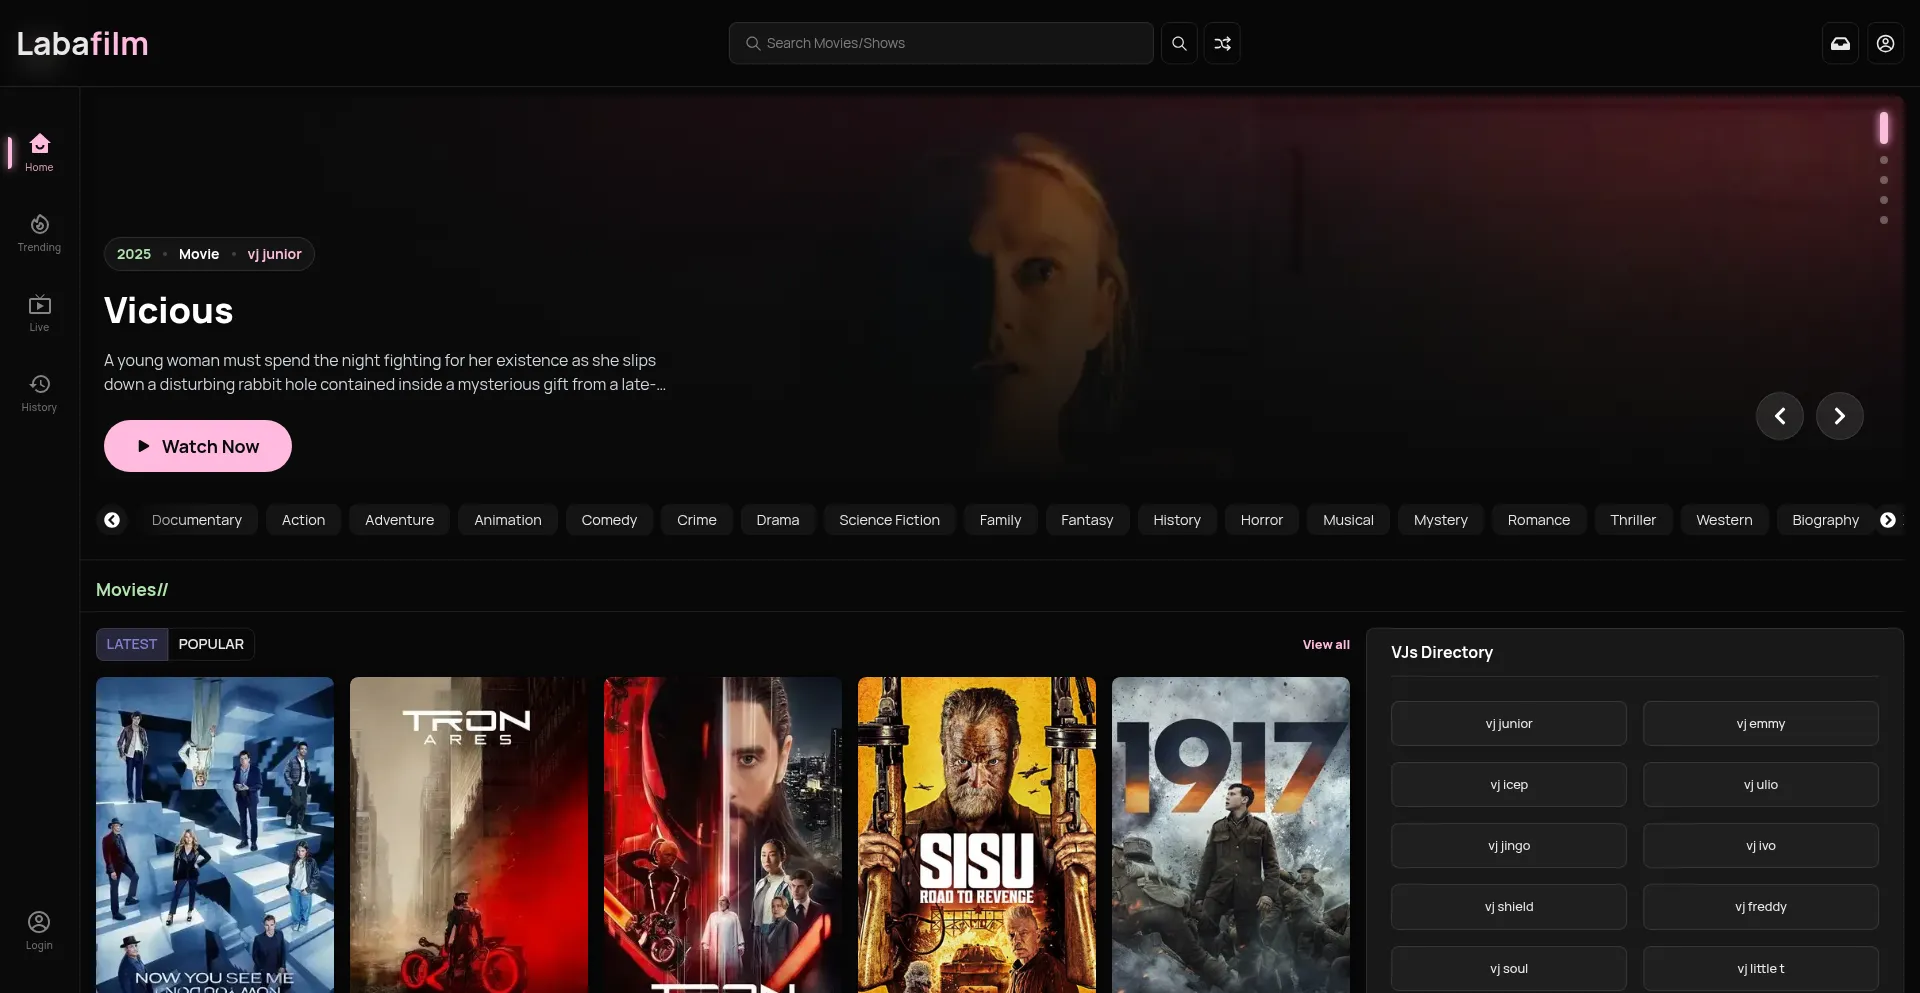Select vj junior in the VJs Directory

click(1508, 723)
